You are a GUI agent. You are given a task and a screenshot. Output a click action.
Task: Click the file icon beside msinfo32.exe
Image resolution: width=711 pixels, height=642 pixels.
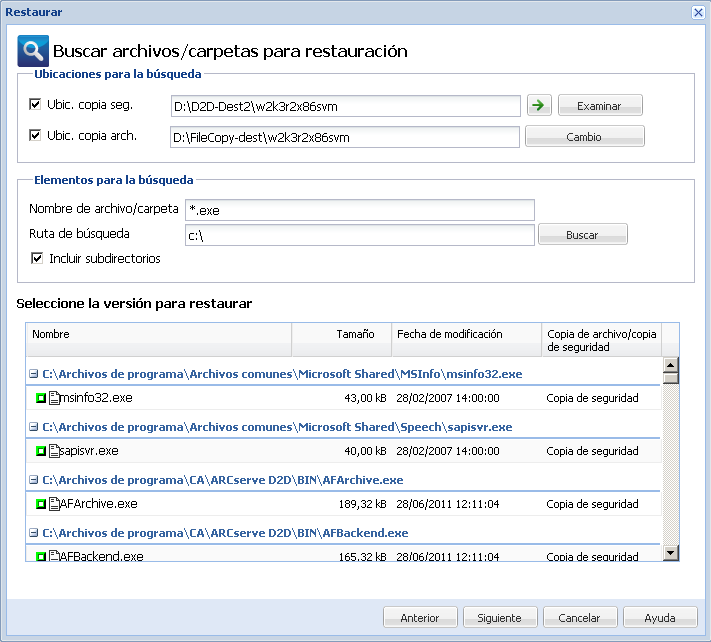coord(54,398)
